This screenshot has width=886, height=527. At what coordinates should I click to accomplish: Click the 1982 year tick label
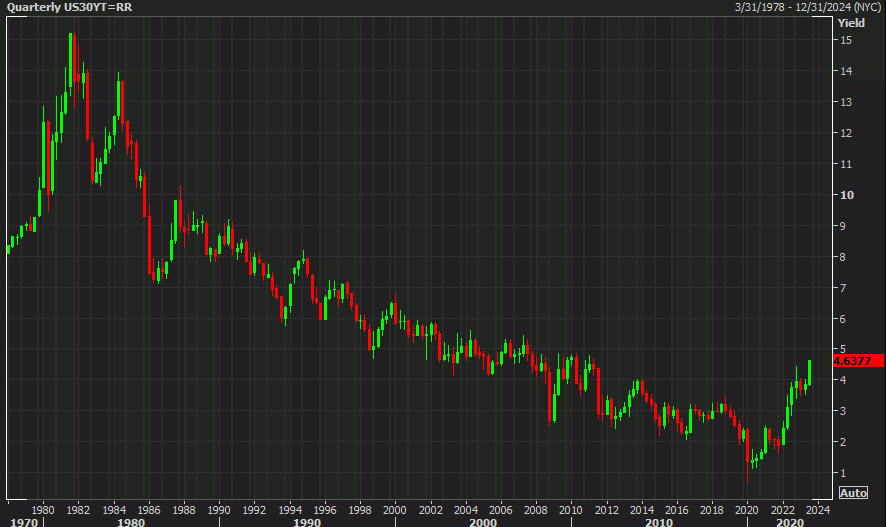coord(78,510)
